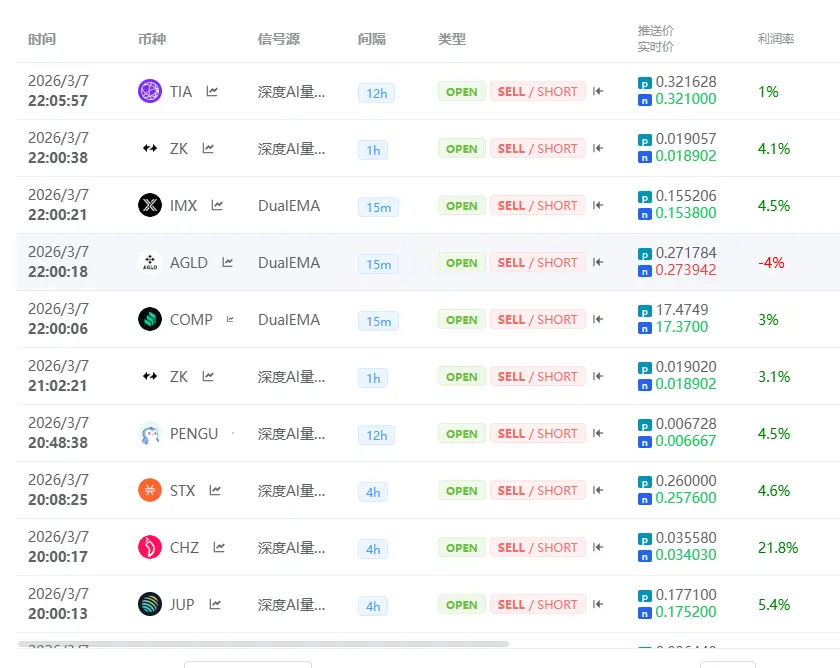Viewport: 840px width, 668px height.
Task: Click the OPEN tag in the AGLD row
Action: pos(462,262)
